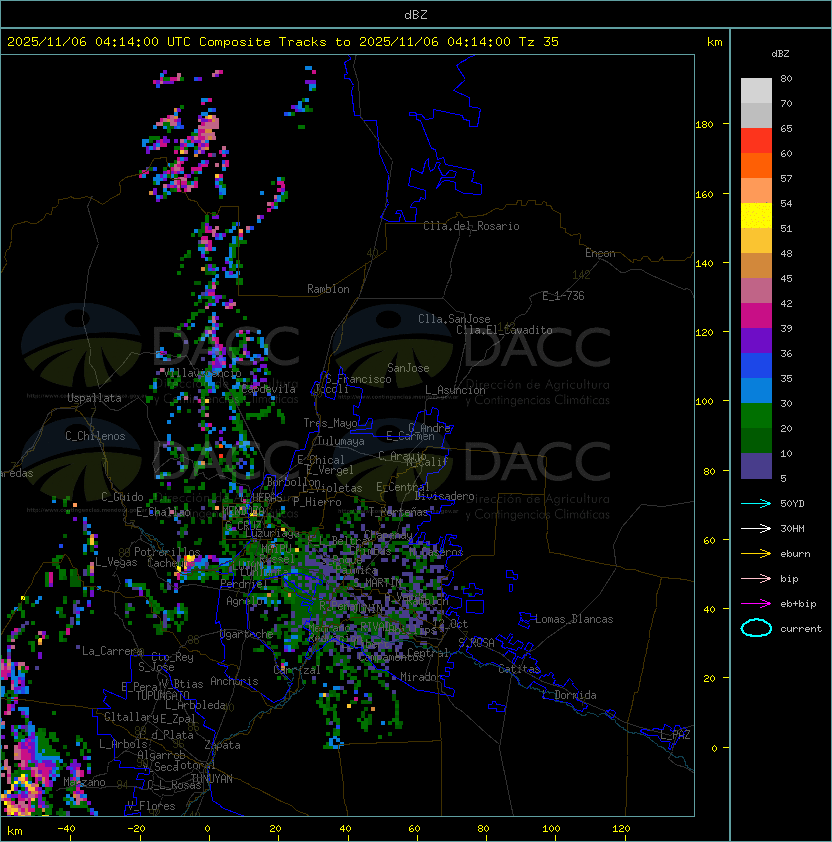
Task: Click the 'Clla.SanJose' map label
Action: 454,319
